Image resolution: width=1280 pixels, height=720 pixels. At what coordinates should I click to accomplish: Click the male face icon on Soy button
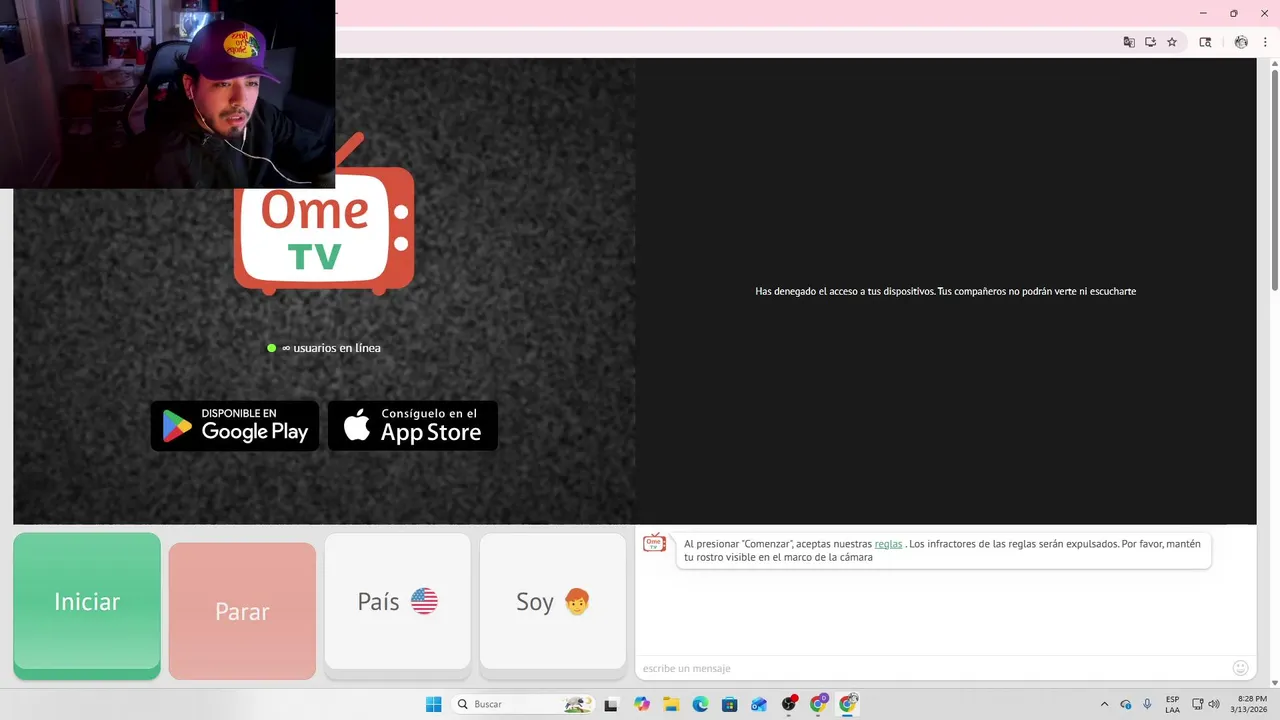[577, 601]
